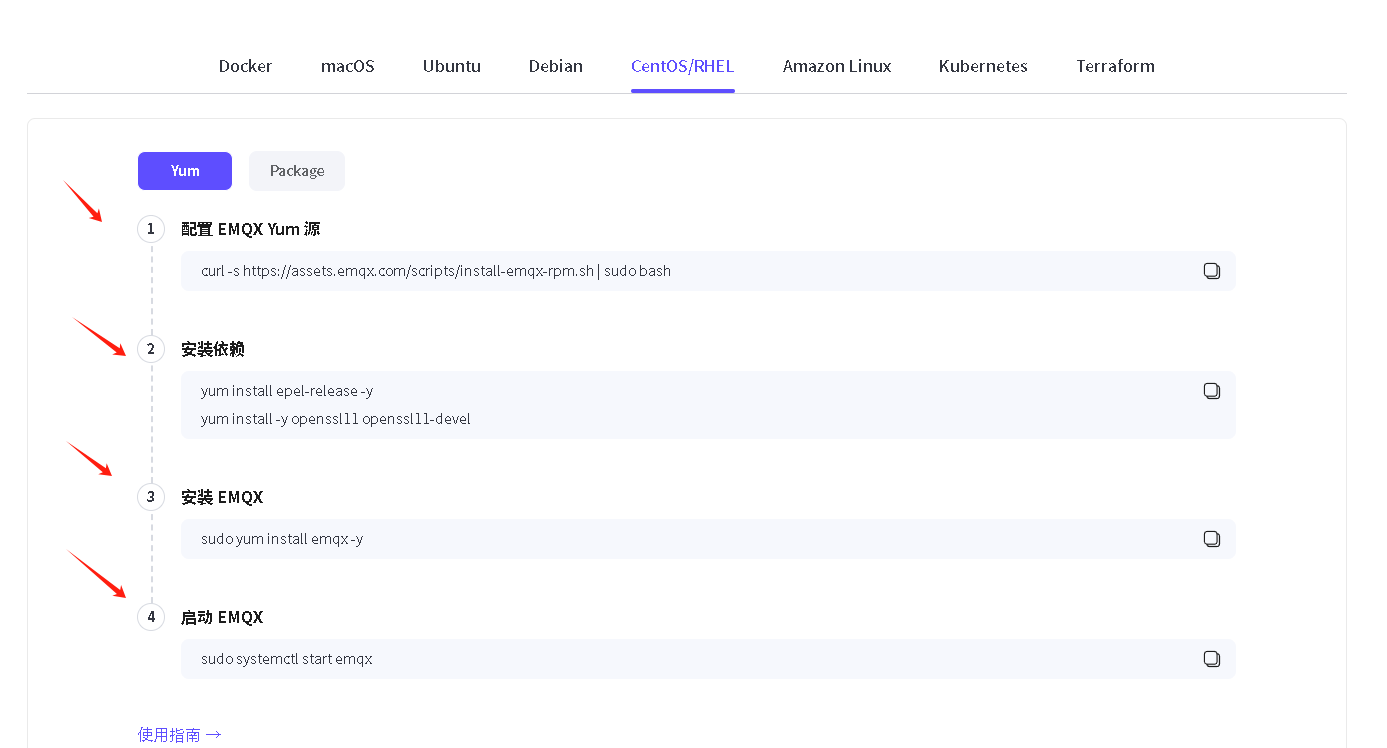Click the yum install -y openssl11 openssl11-devel line
Viewport: 1387px width, 748px height.
(x=335, y=419)
